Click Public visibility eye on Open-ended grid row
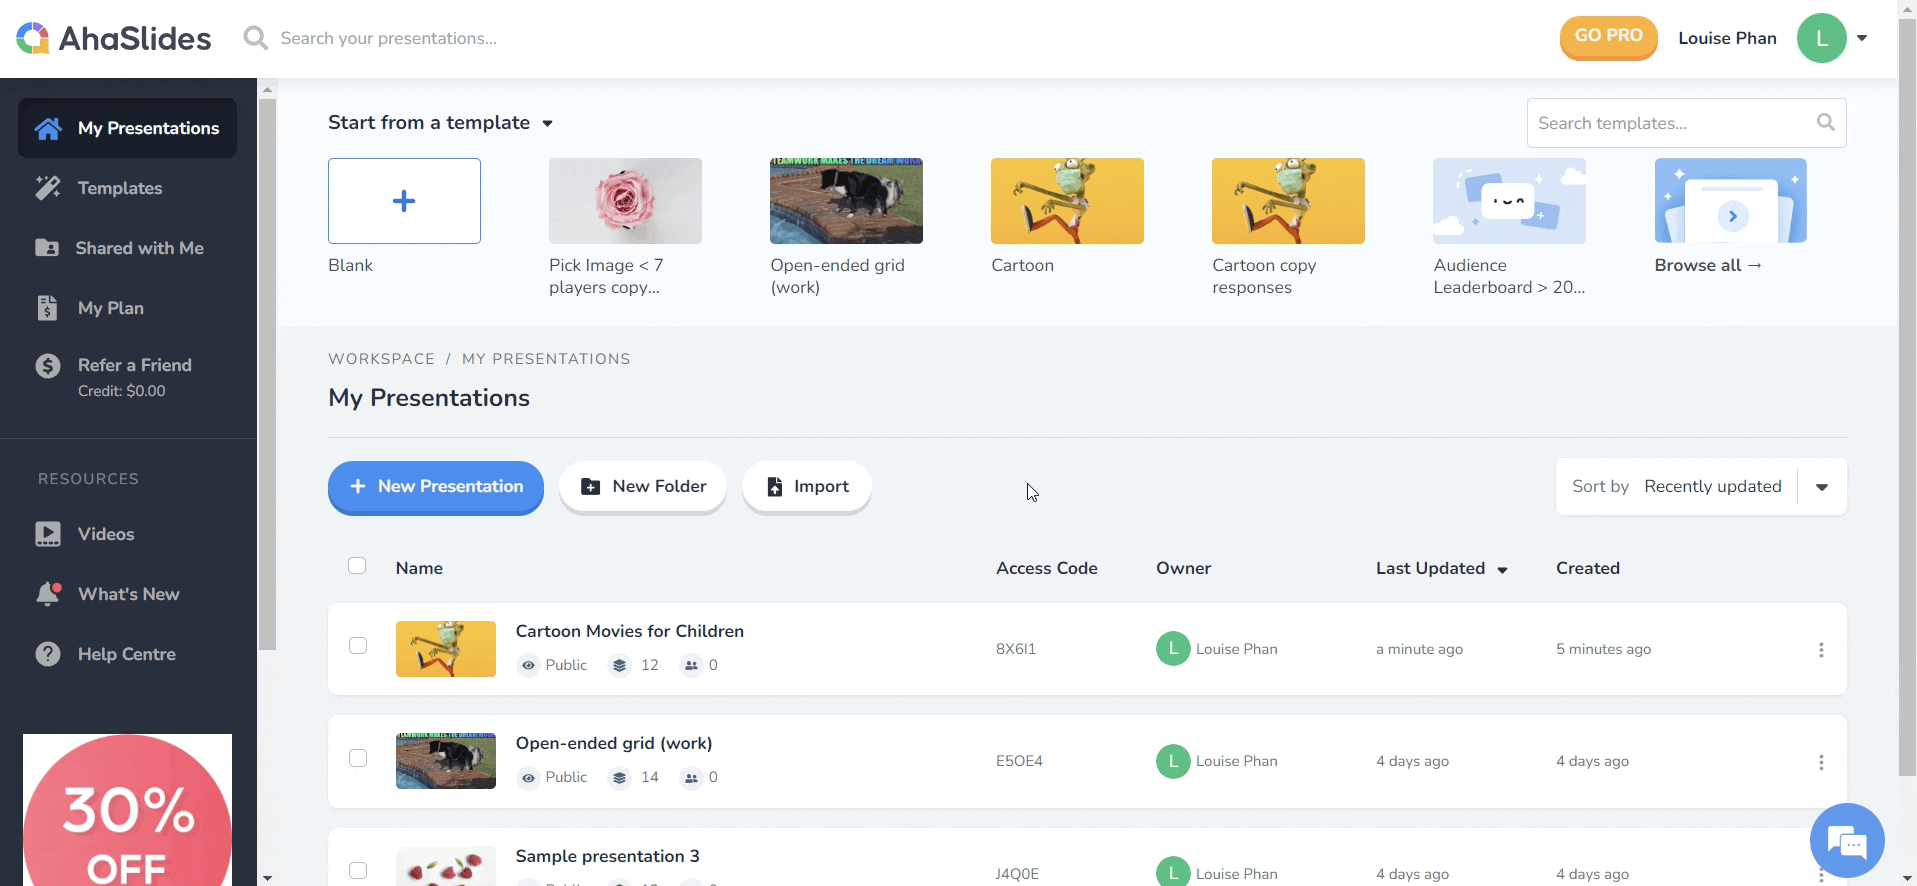The height and width of the screenshot is (886, 1917). pos(528,777)
